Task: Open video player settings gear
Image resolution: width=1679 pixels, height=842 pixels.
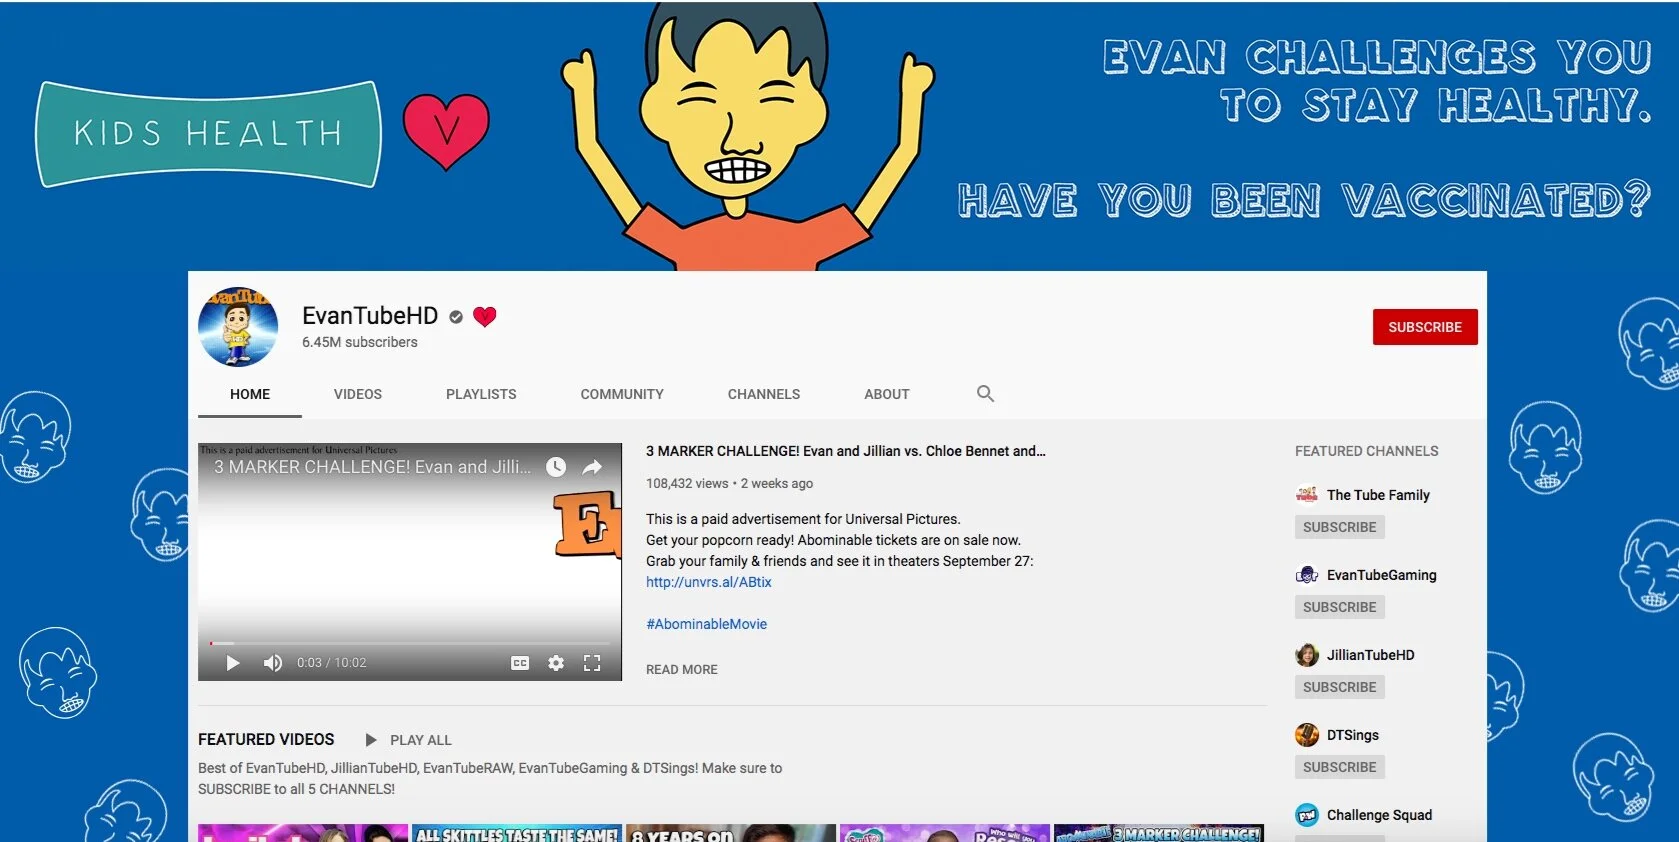Action: (556, 663)
